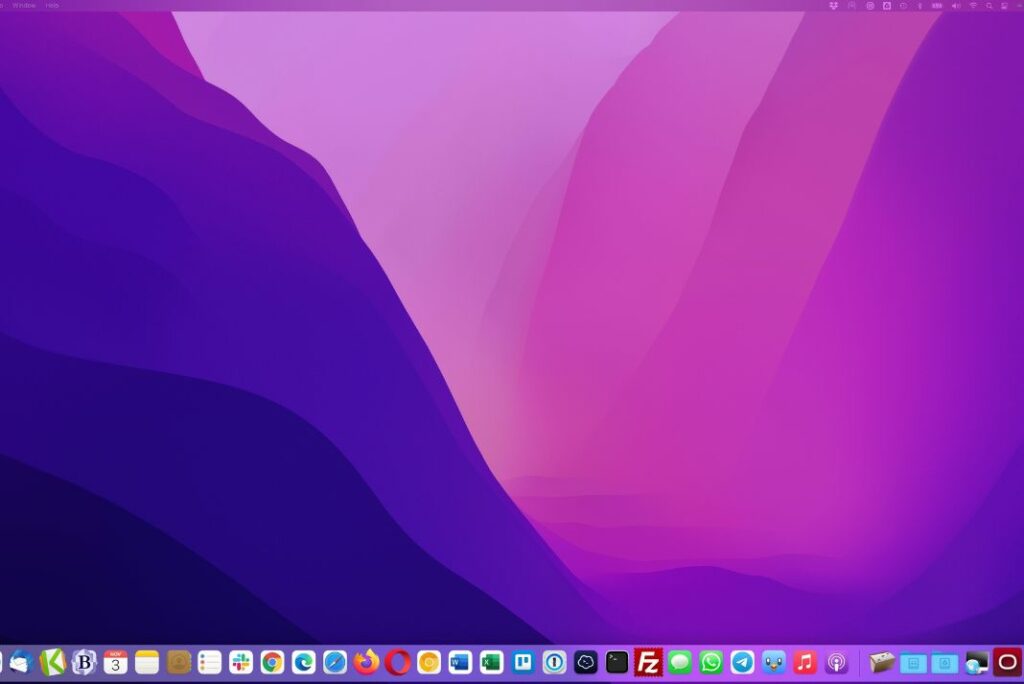Open Microsoft Excel from the dock
This screenshot has width=1024, height=684.
coord(491,662)
